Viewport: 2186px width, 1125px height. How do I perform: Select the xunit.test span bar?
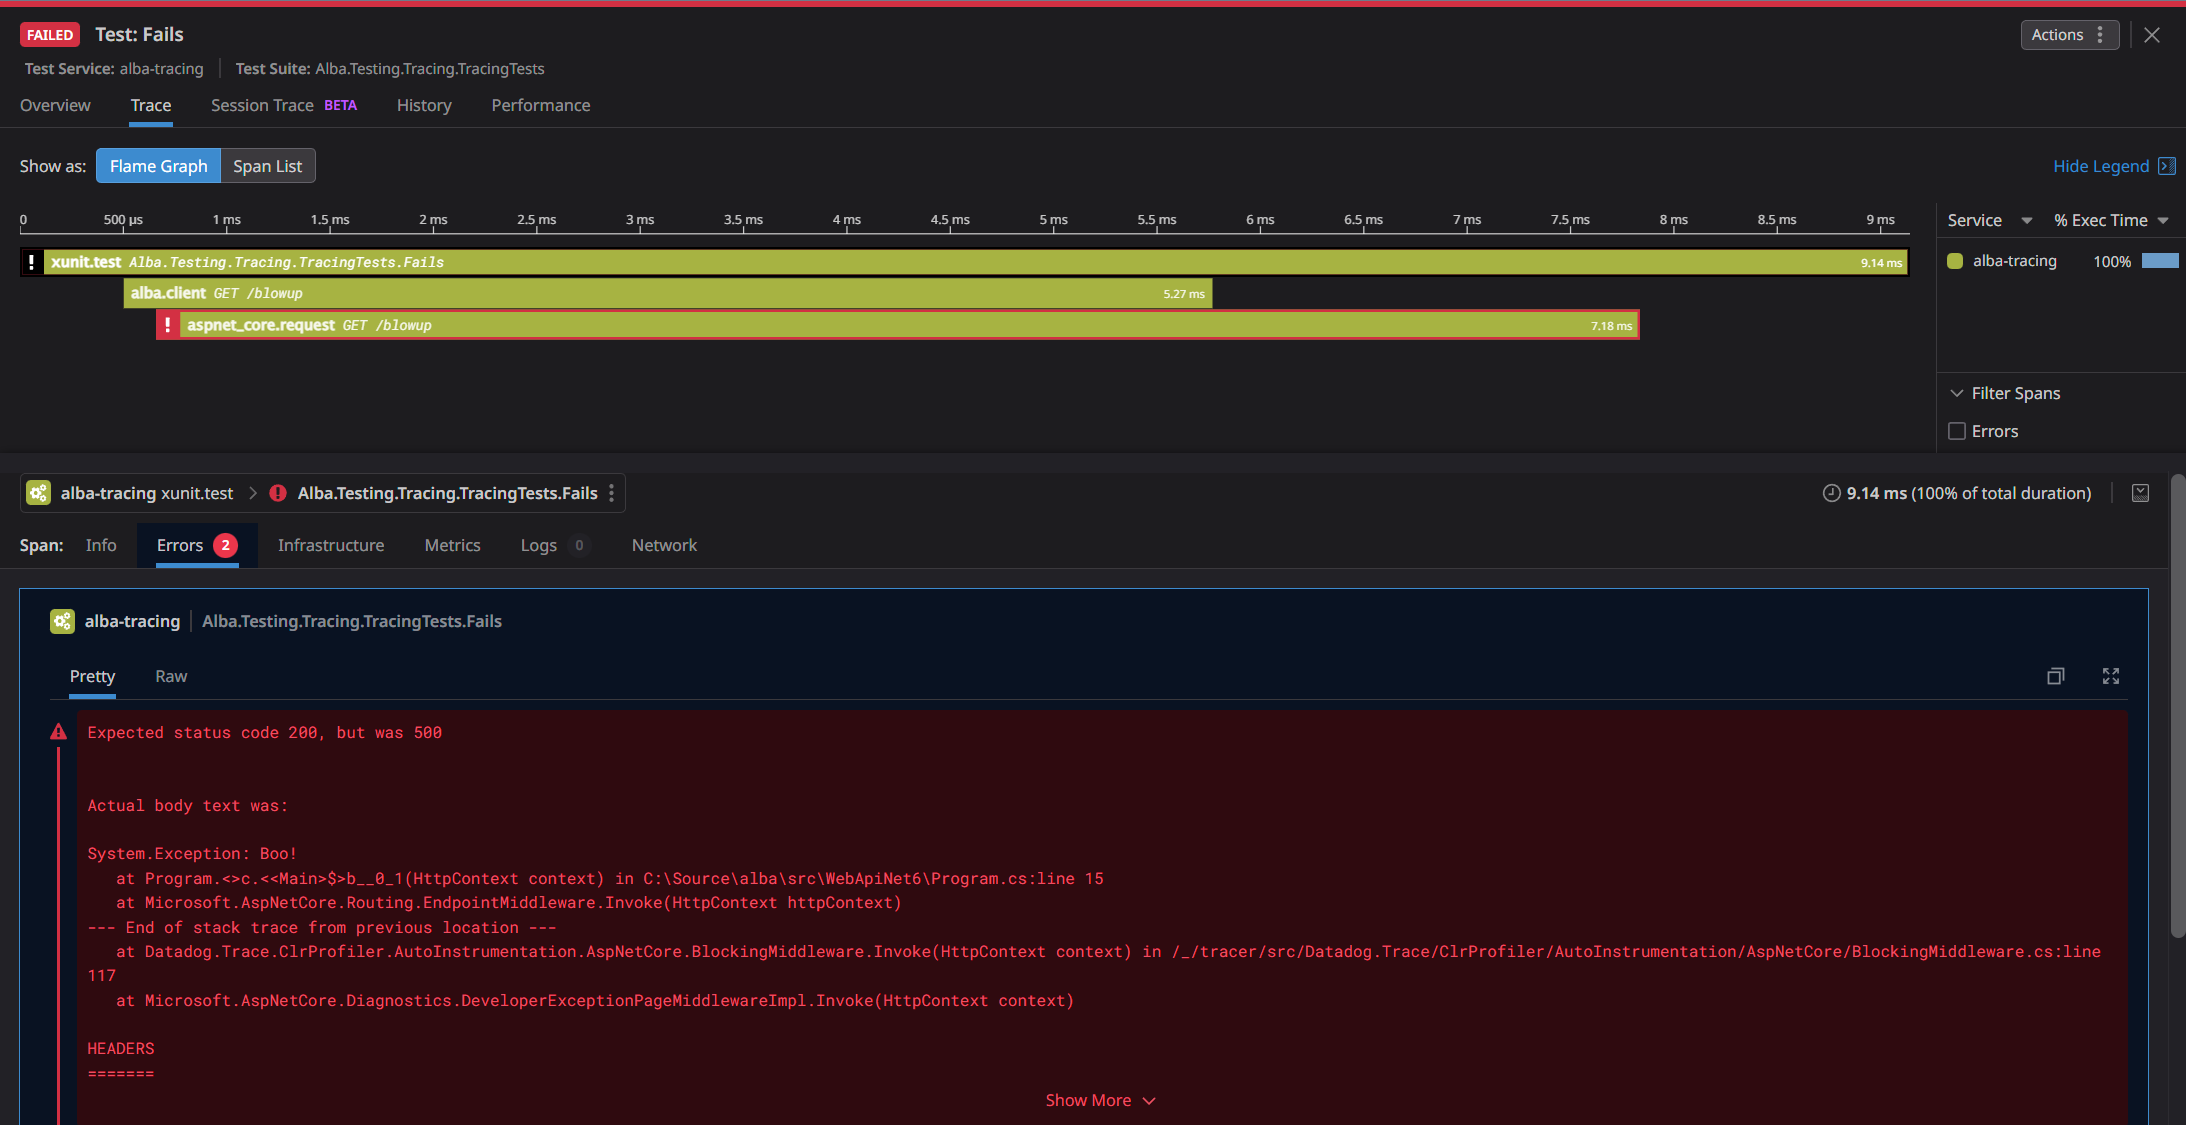[x=965, y=262]
